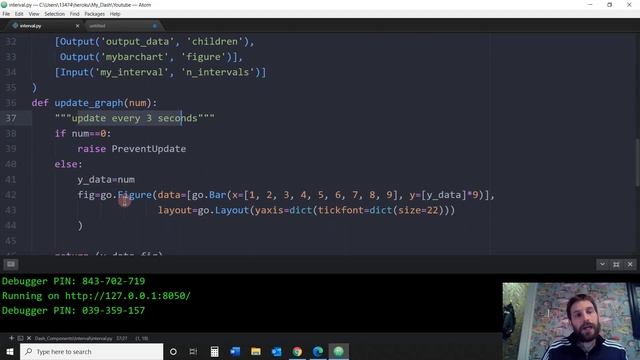Open Task View from the taskbar
640x360 pixels.
point(193,351)
